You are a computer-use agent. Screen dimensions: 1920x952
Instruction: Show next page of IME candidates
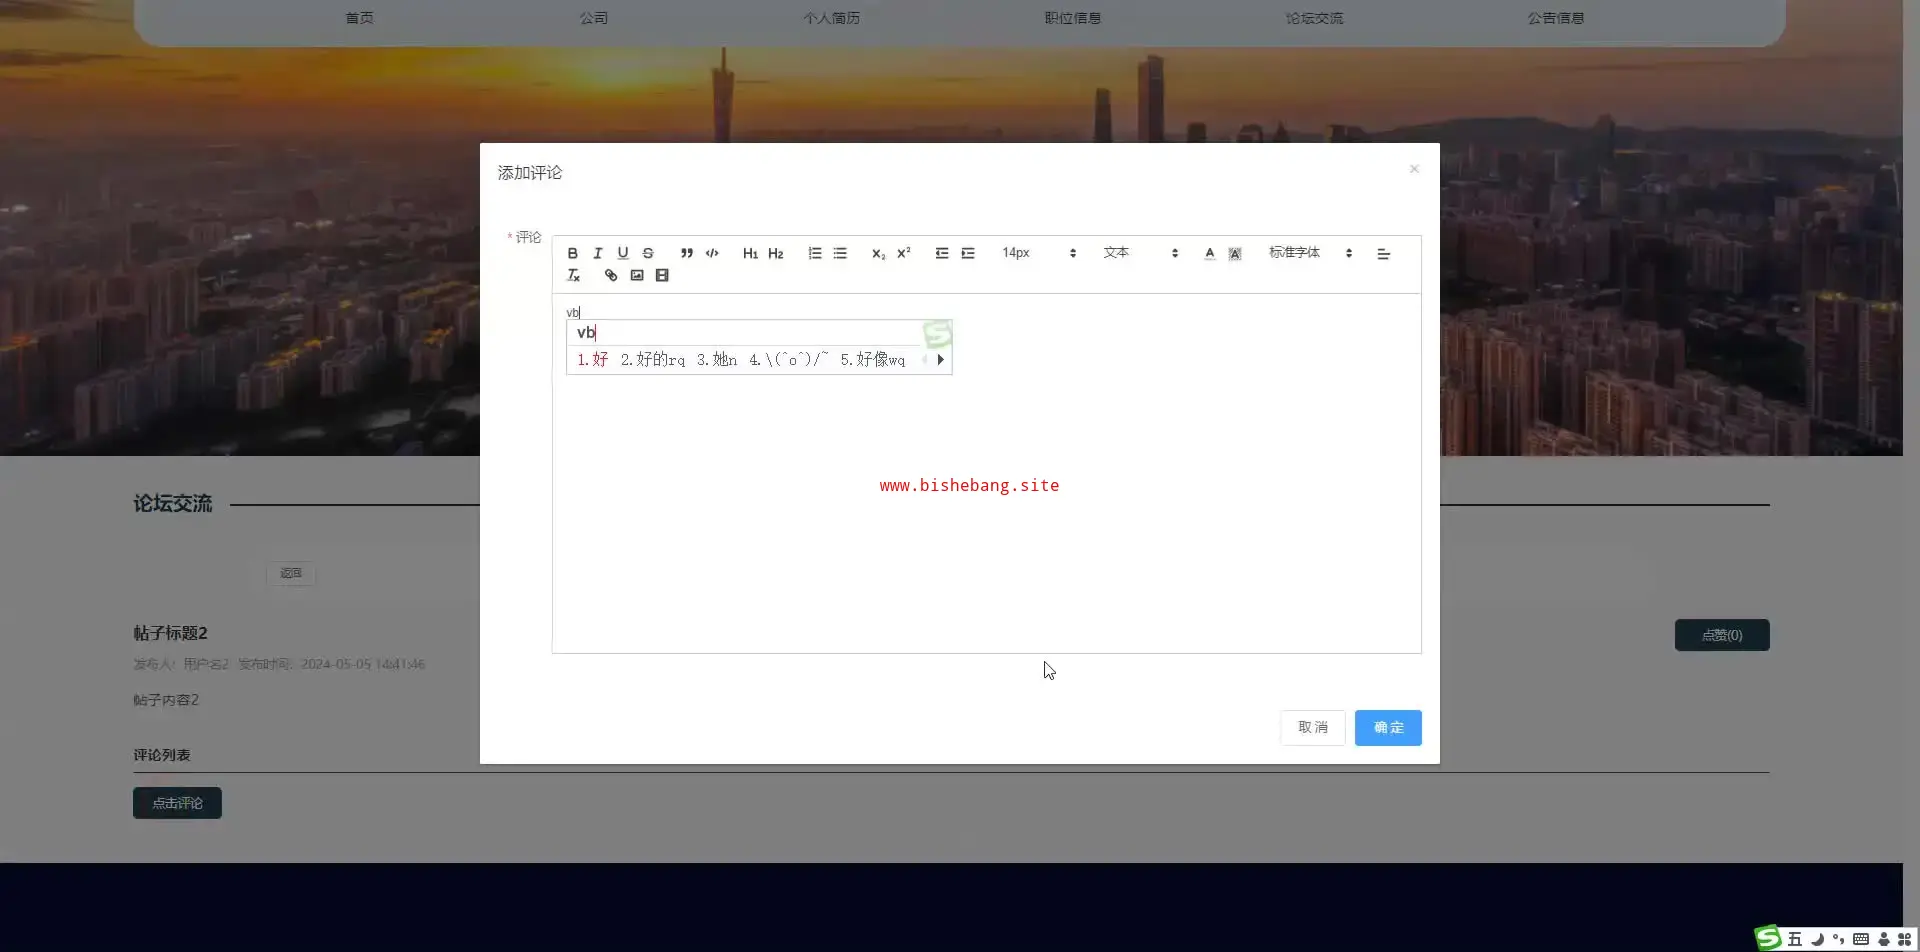click(x=940, y=359)
